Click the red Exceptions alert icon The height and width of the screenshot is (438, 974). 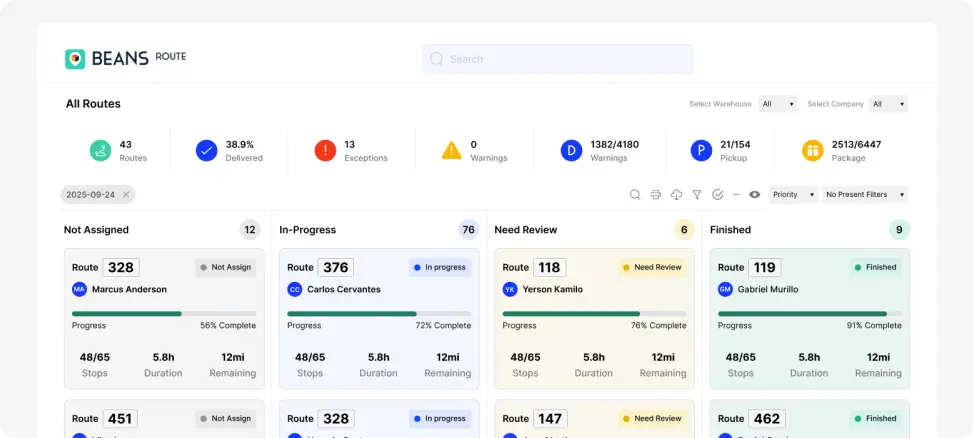(x=325, y=151)
